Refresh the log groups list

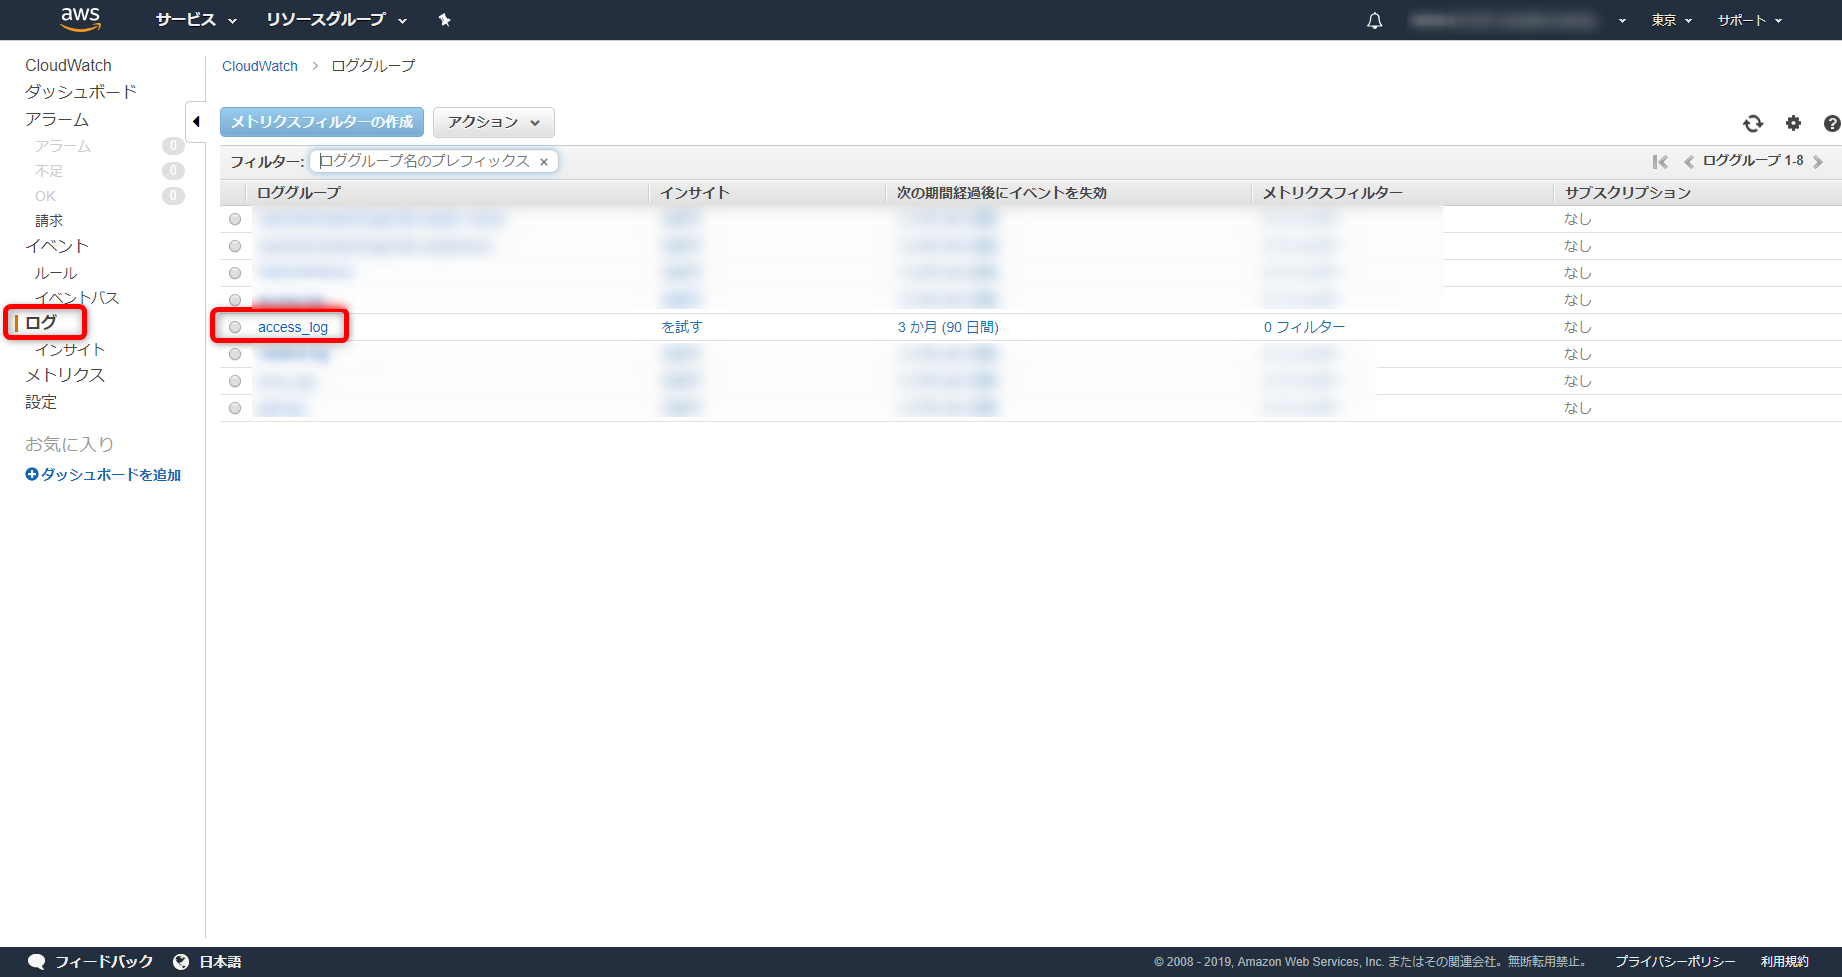coord(1753,123)
